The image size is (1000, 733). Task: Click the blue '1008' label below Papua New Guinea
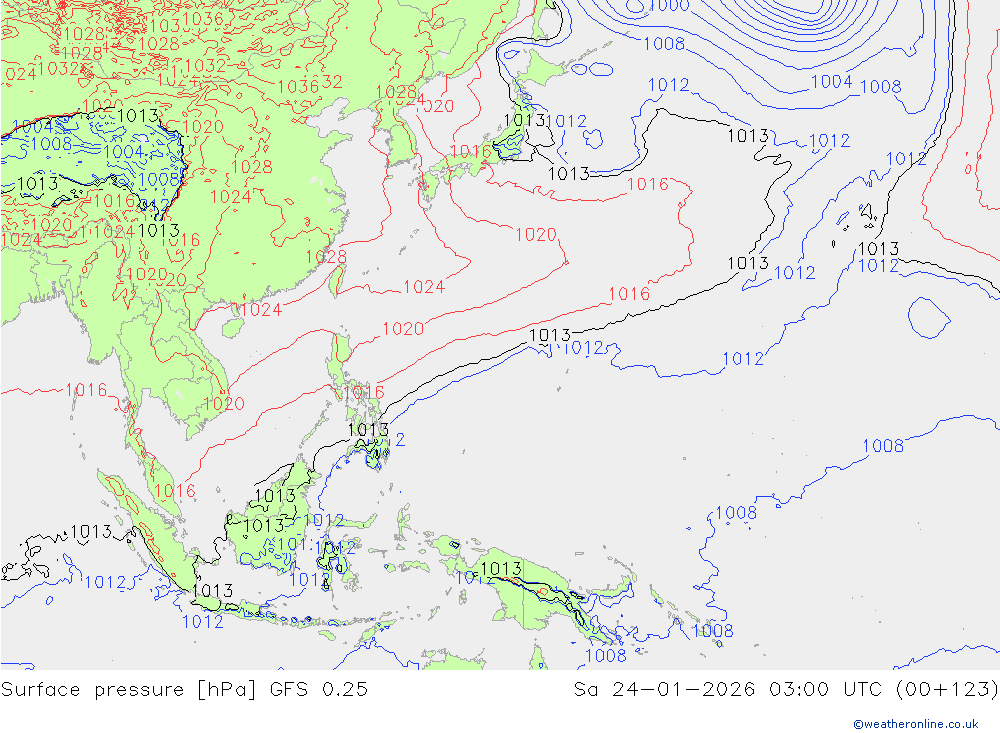[606, 655]
